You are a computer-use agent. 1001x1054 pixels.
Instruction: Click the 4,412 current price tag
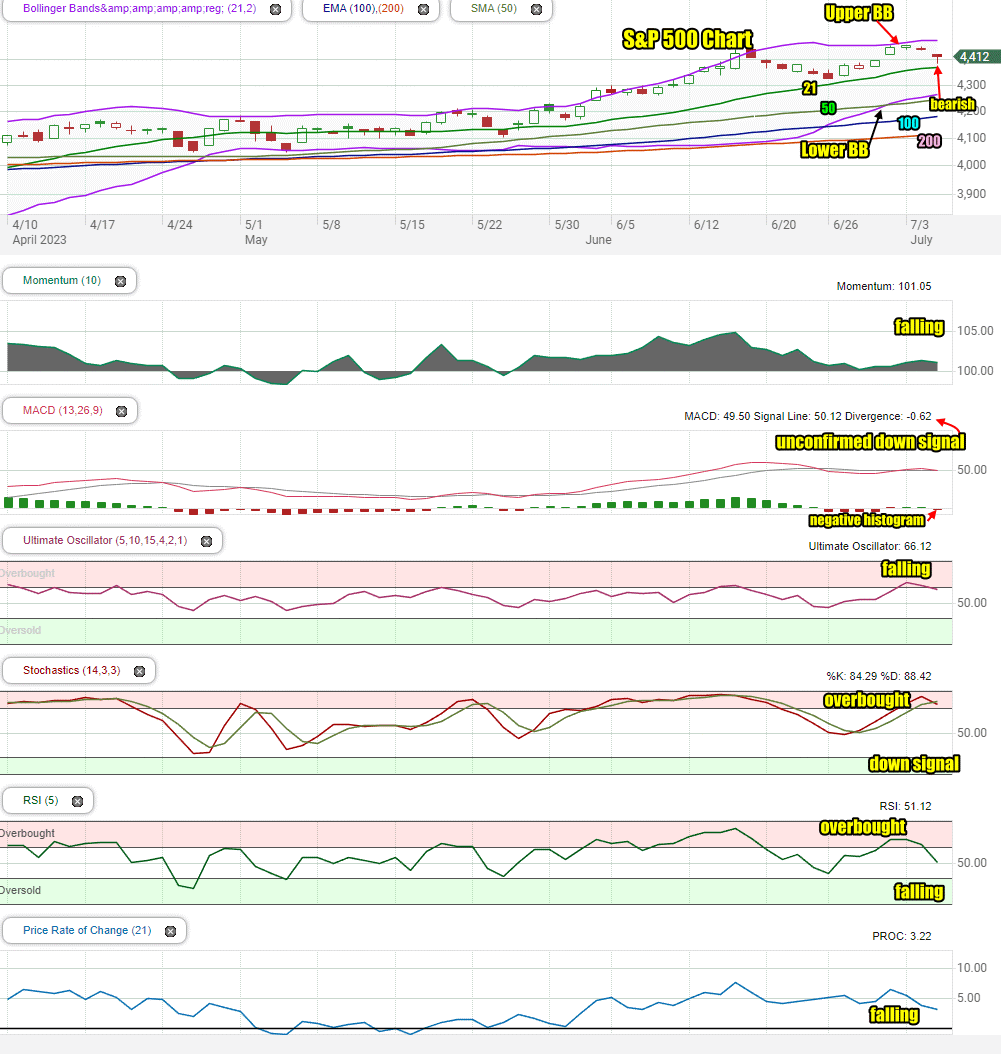pyautogui.click(x=977, y=57)
